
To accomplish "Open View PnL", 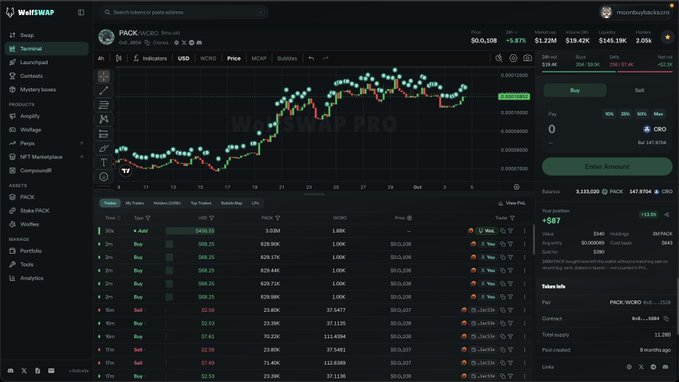I will click(x=512, y=203).
